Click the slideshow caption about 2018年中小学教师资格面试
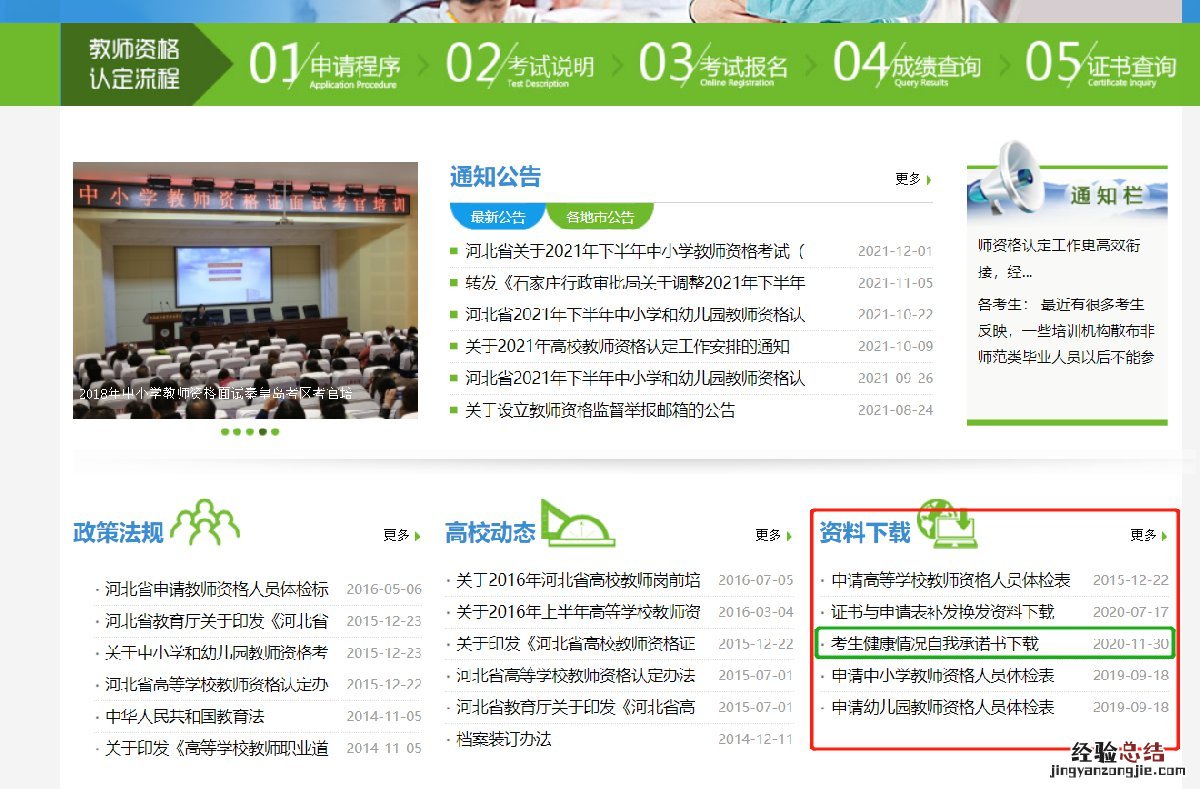This screenshot has width=1200, height=789. [x=214, y=394]
